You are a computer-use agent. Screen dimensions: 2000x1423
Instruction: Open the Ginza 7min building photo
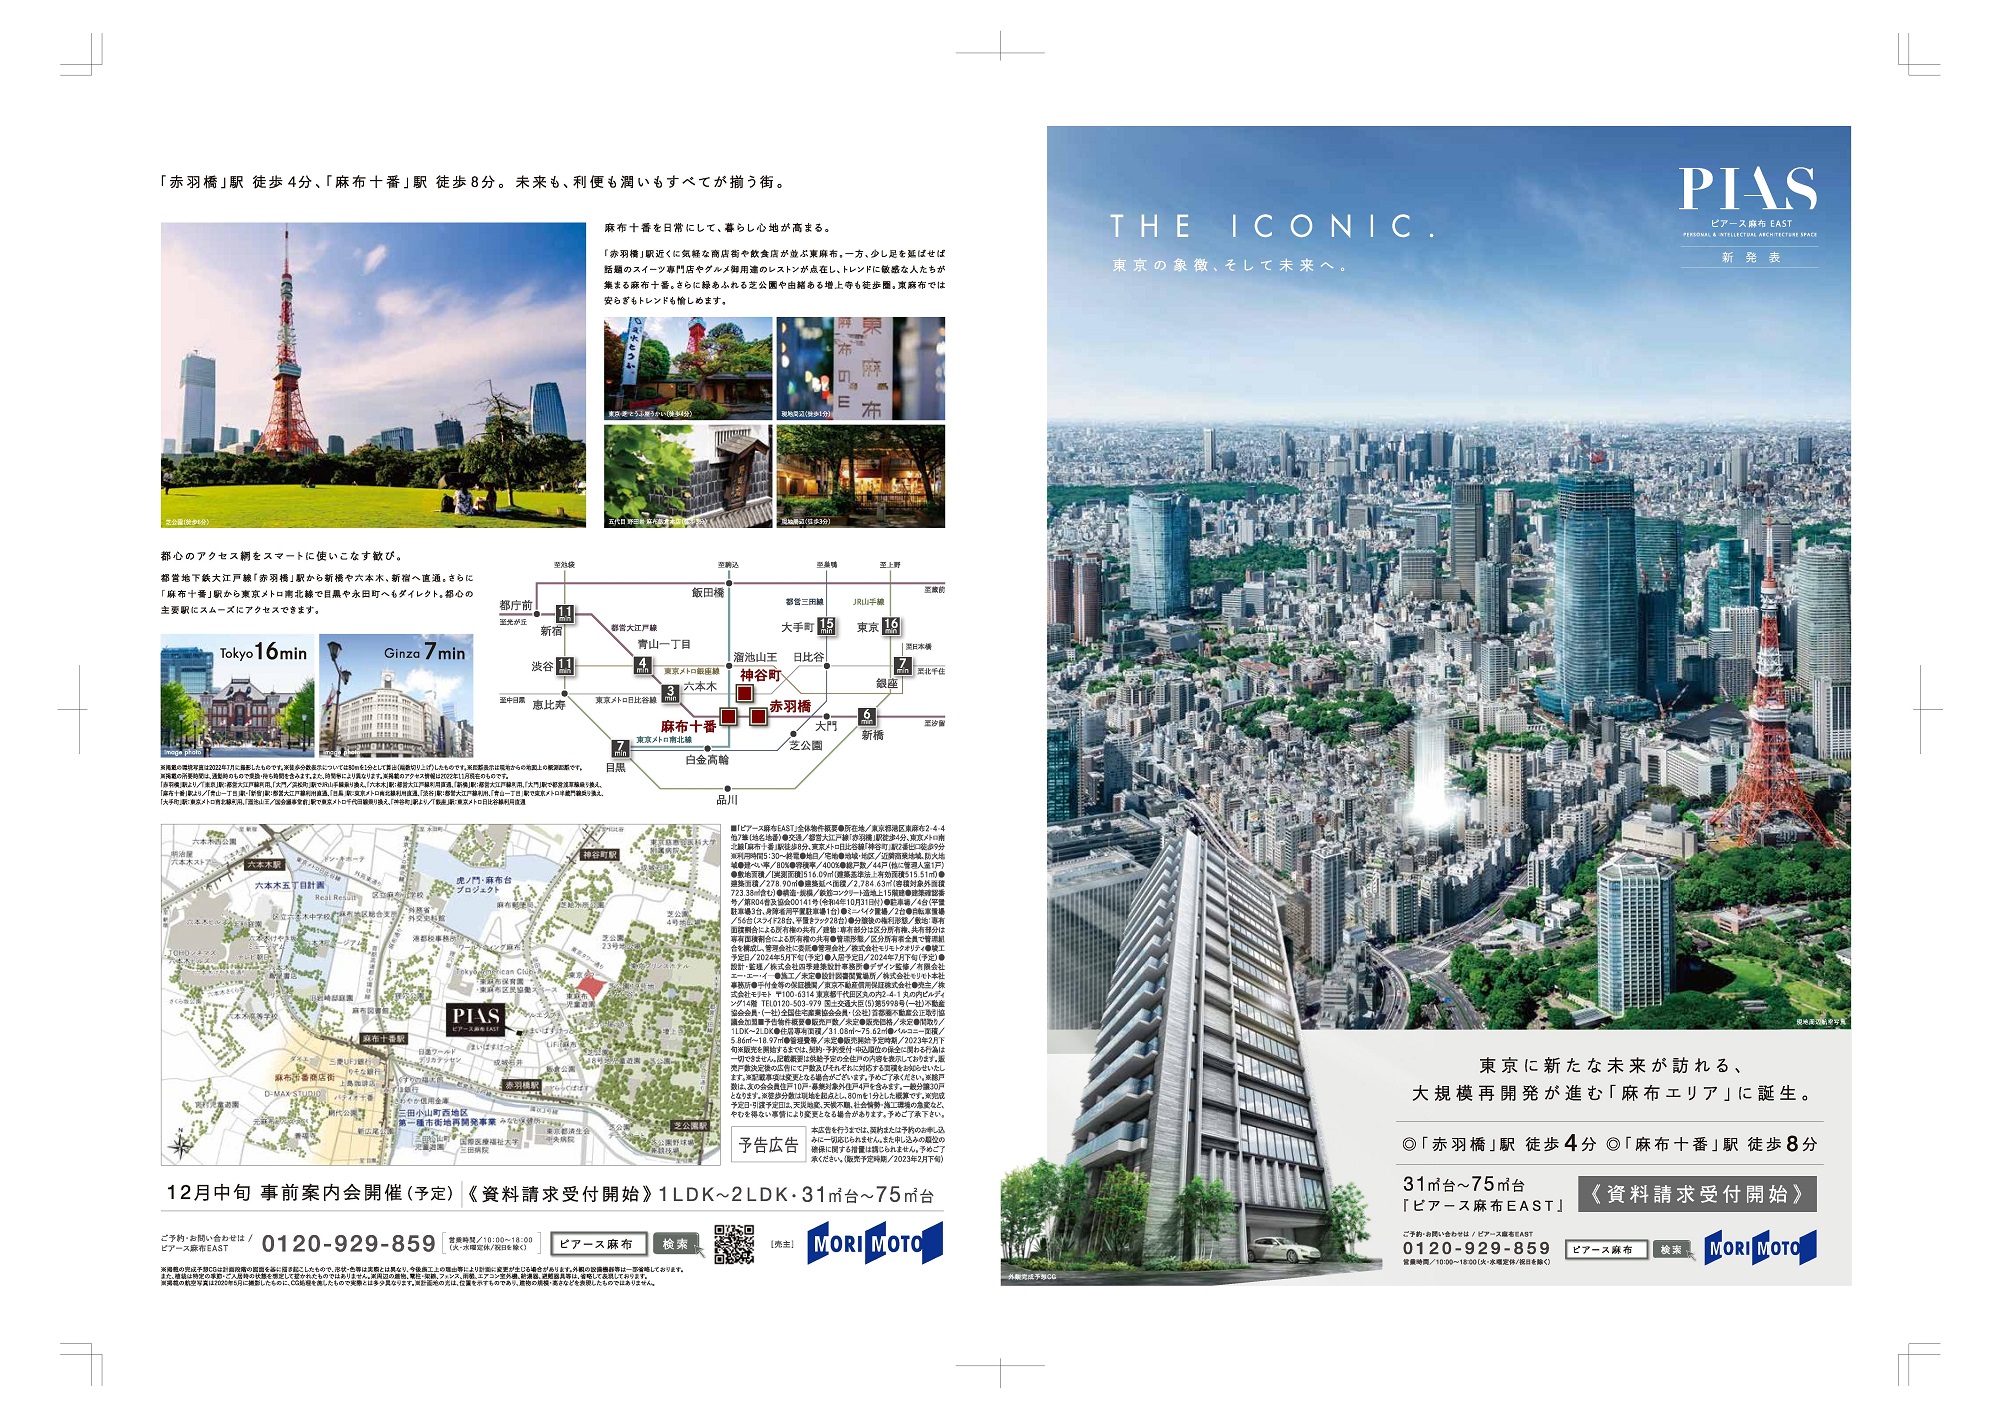[x=396, y=695]
